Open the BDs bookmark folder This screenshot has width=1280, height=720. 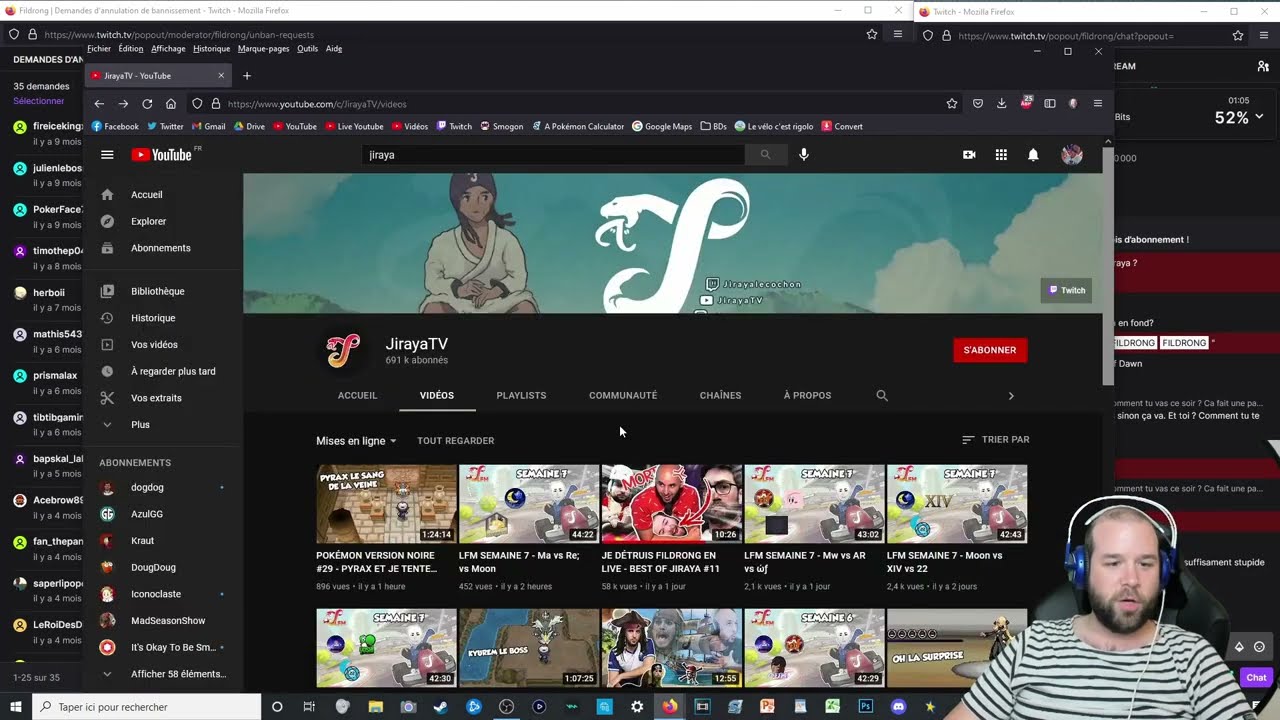click(714, 127)
